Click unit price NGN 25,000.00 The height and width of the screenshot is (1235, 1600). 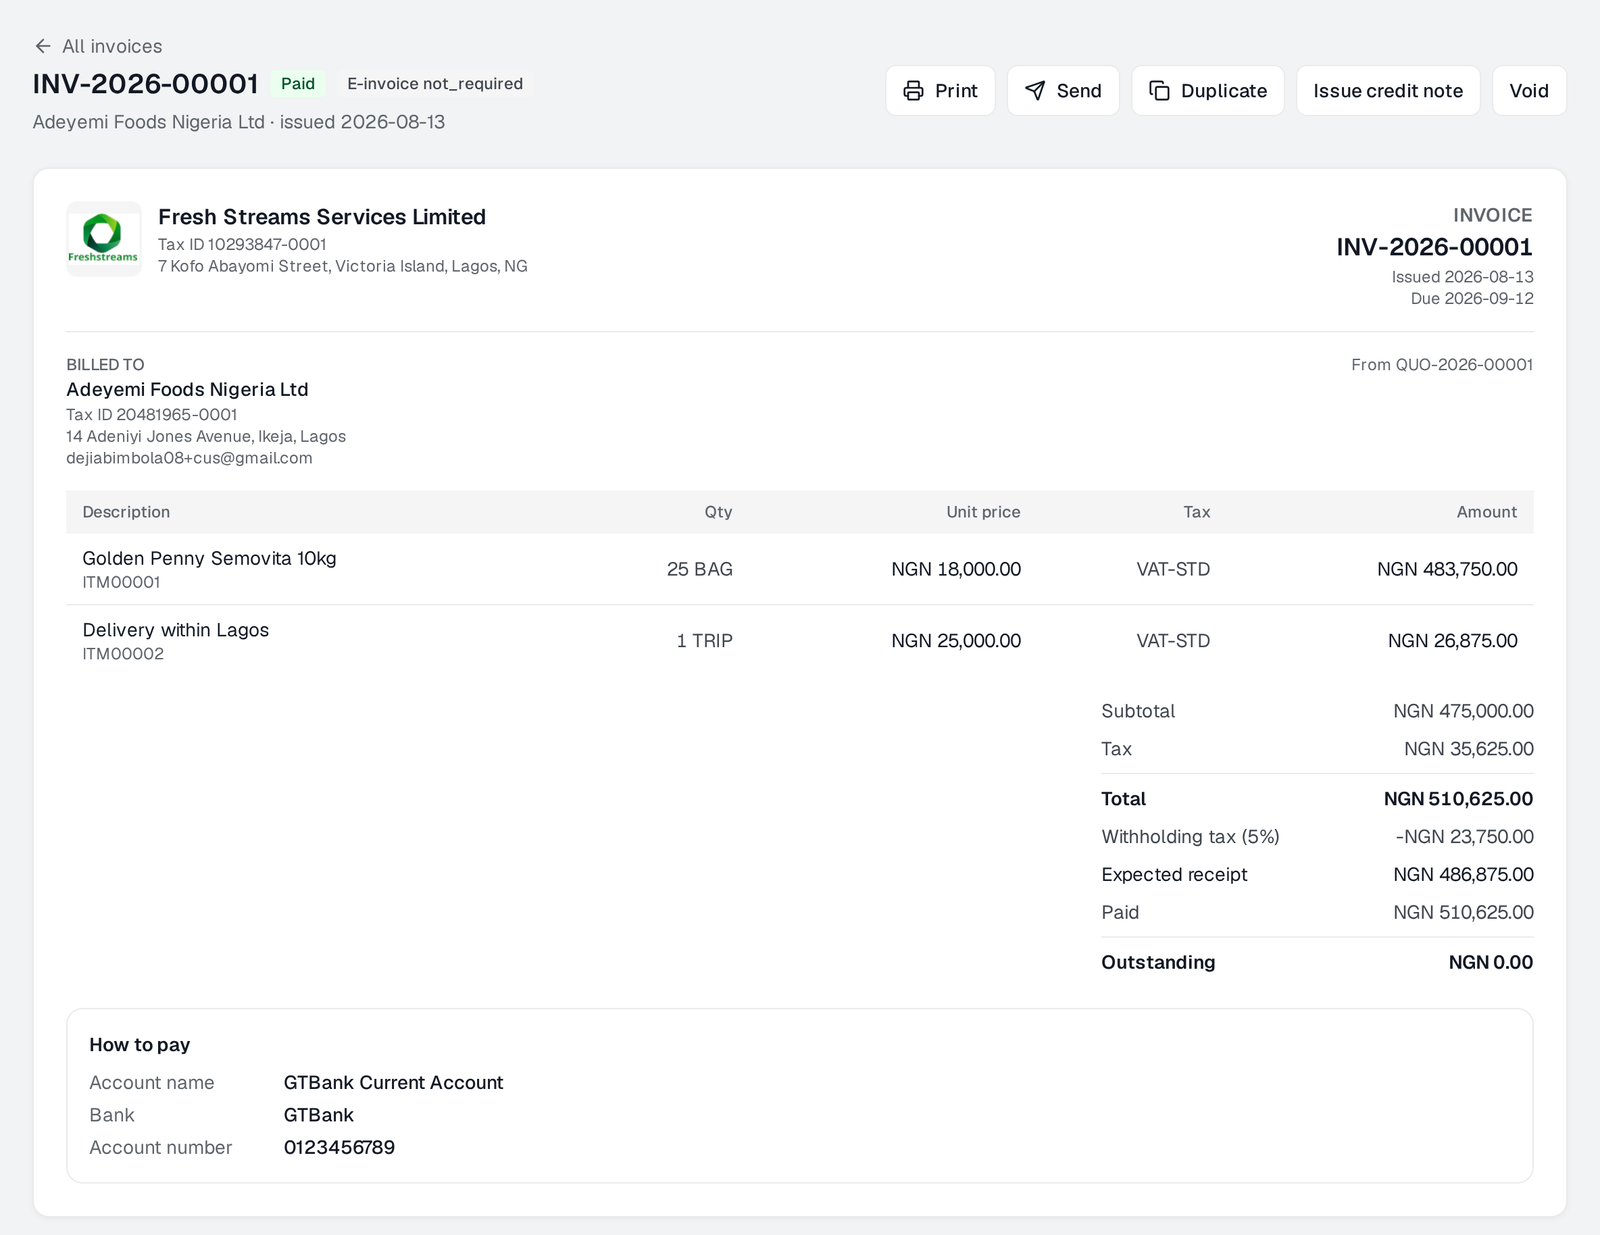pos(956,642)
